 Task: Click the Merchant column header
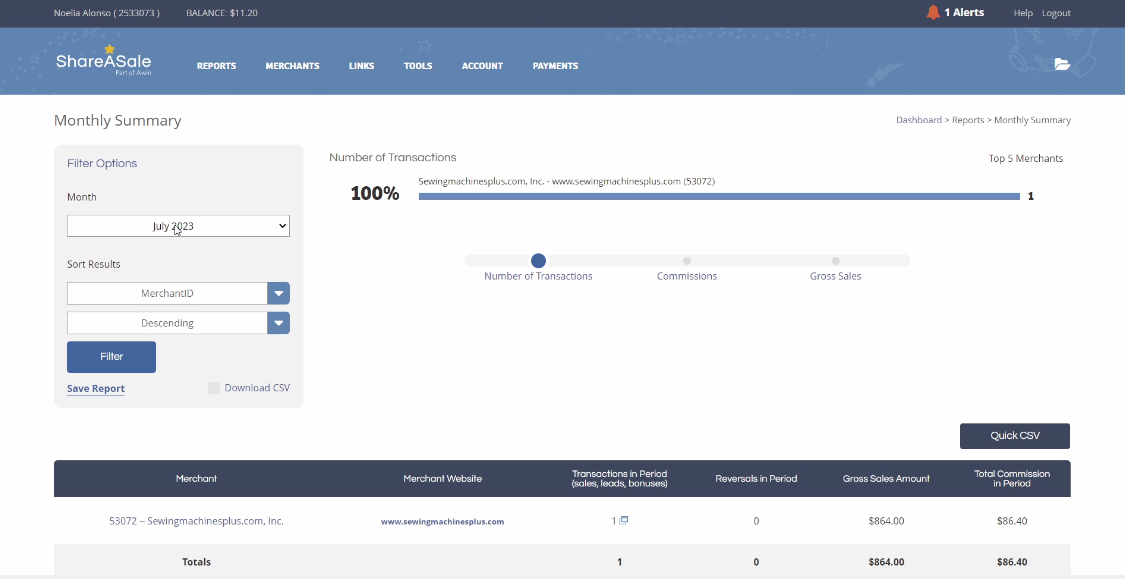coord(197,479)
